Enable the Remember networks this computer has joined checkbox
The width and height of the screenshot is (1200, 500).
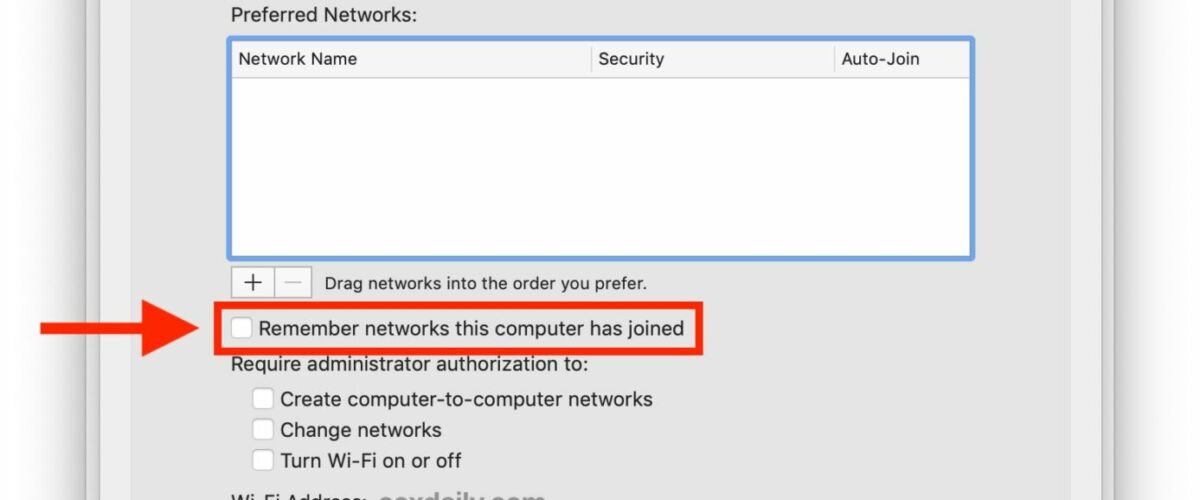pyautogui.click(x=242, y=328)
